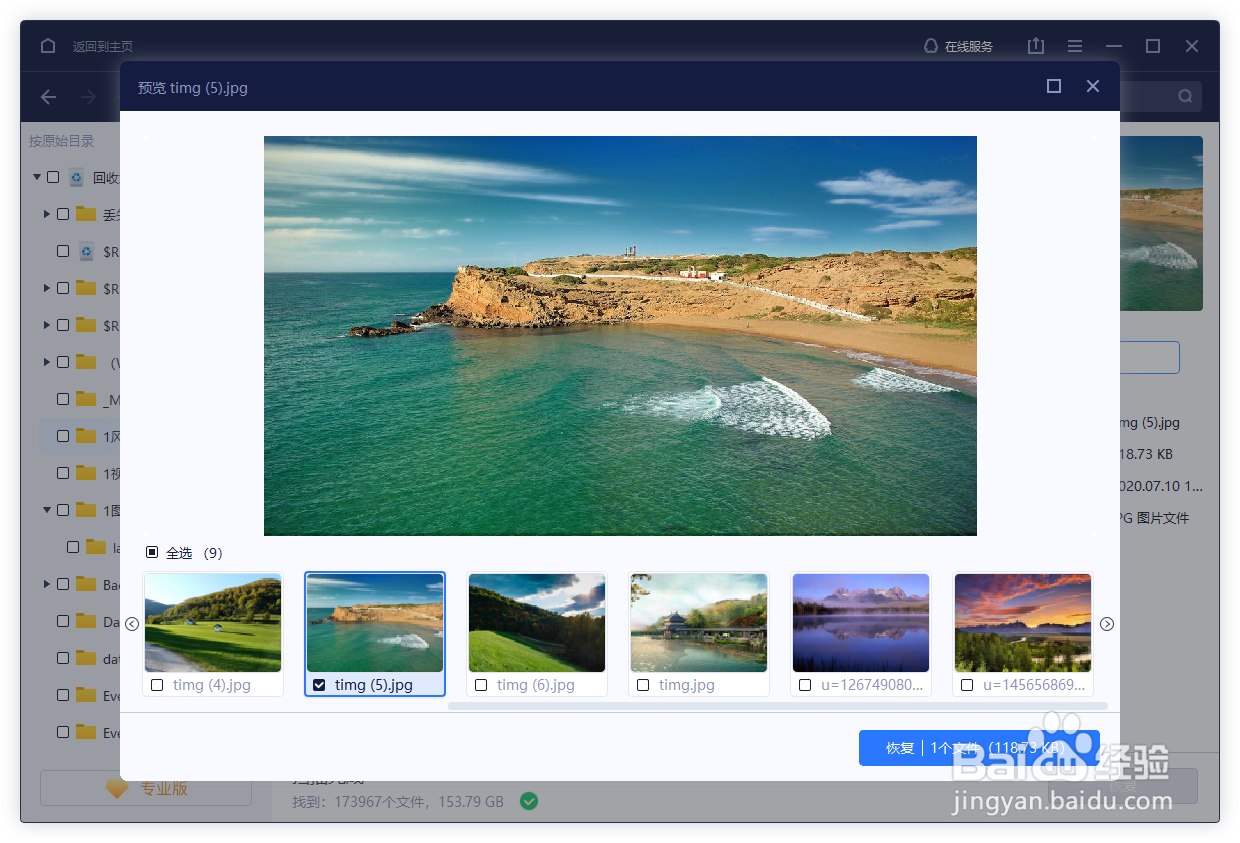Click the search box in main window

[x=1160, y=97]
